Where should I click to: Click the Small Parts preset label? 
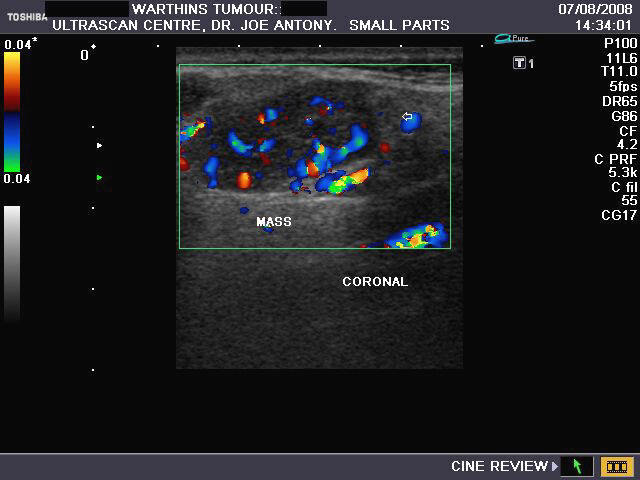[x=399, y=25]
